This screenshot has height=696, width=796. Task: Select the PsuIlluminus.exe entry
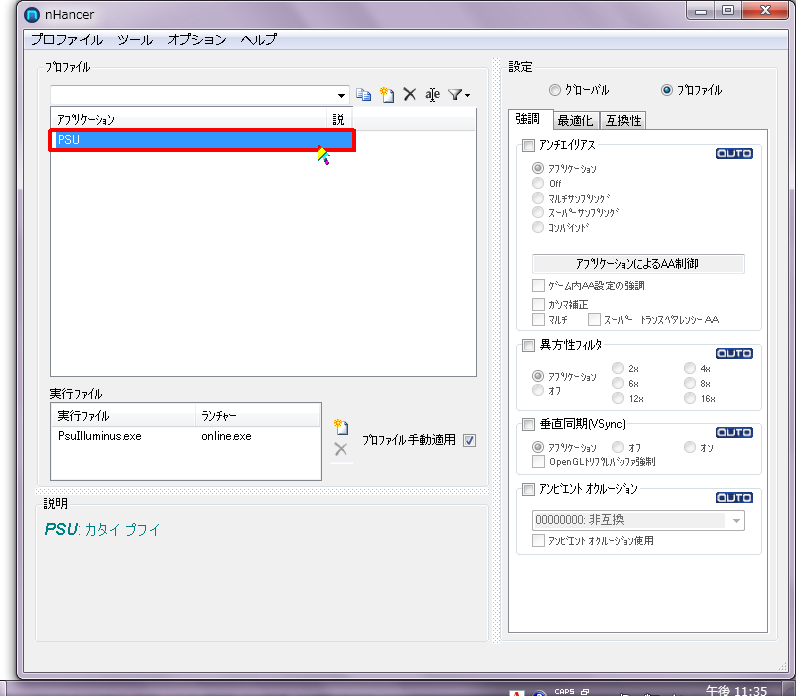[x=100, y=436]
